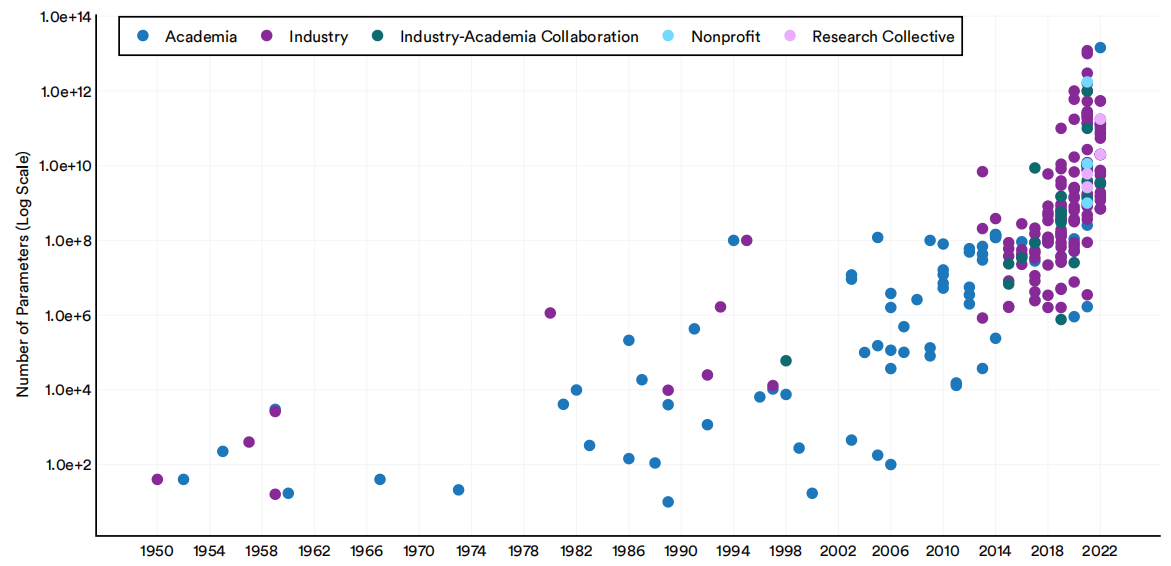1171x566 pixels.
Task: Click the topmost blue Academia point at 2022
Action: (1100, 47)
